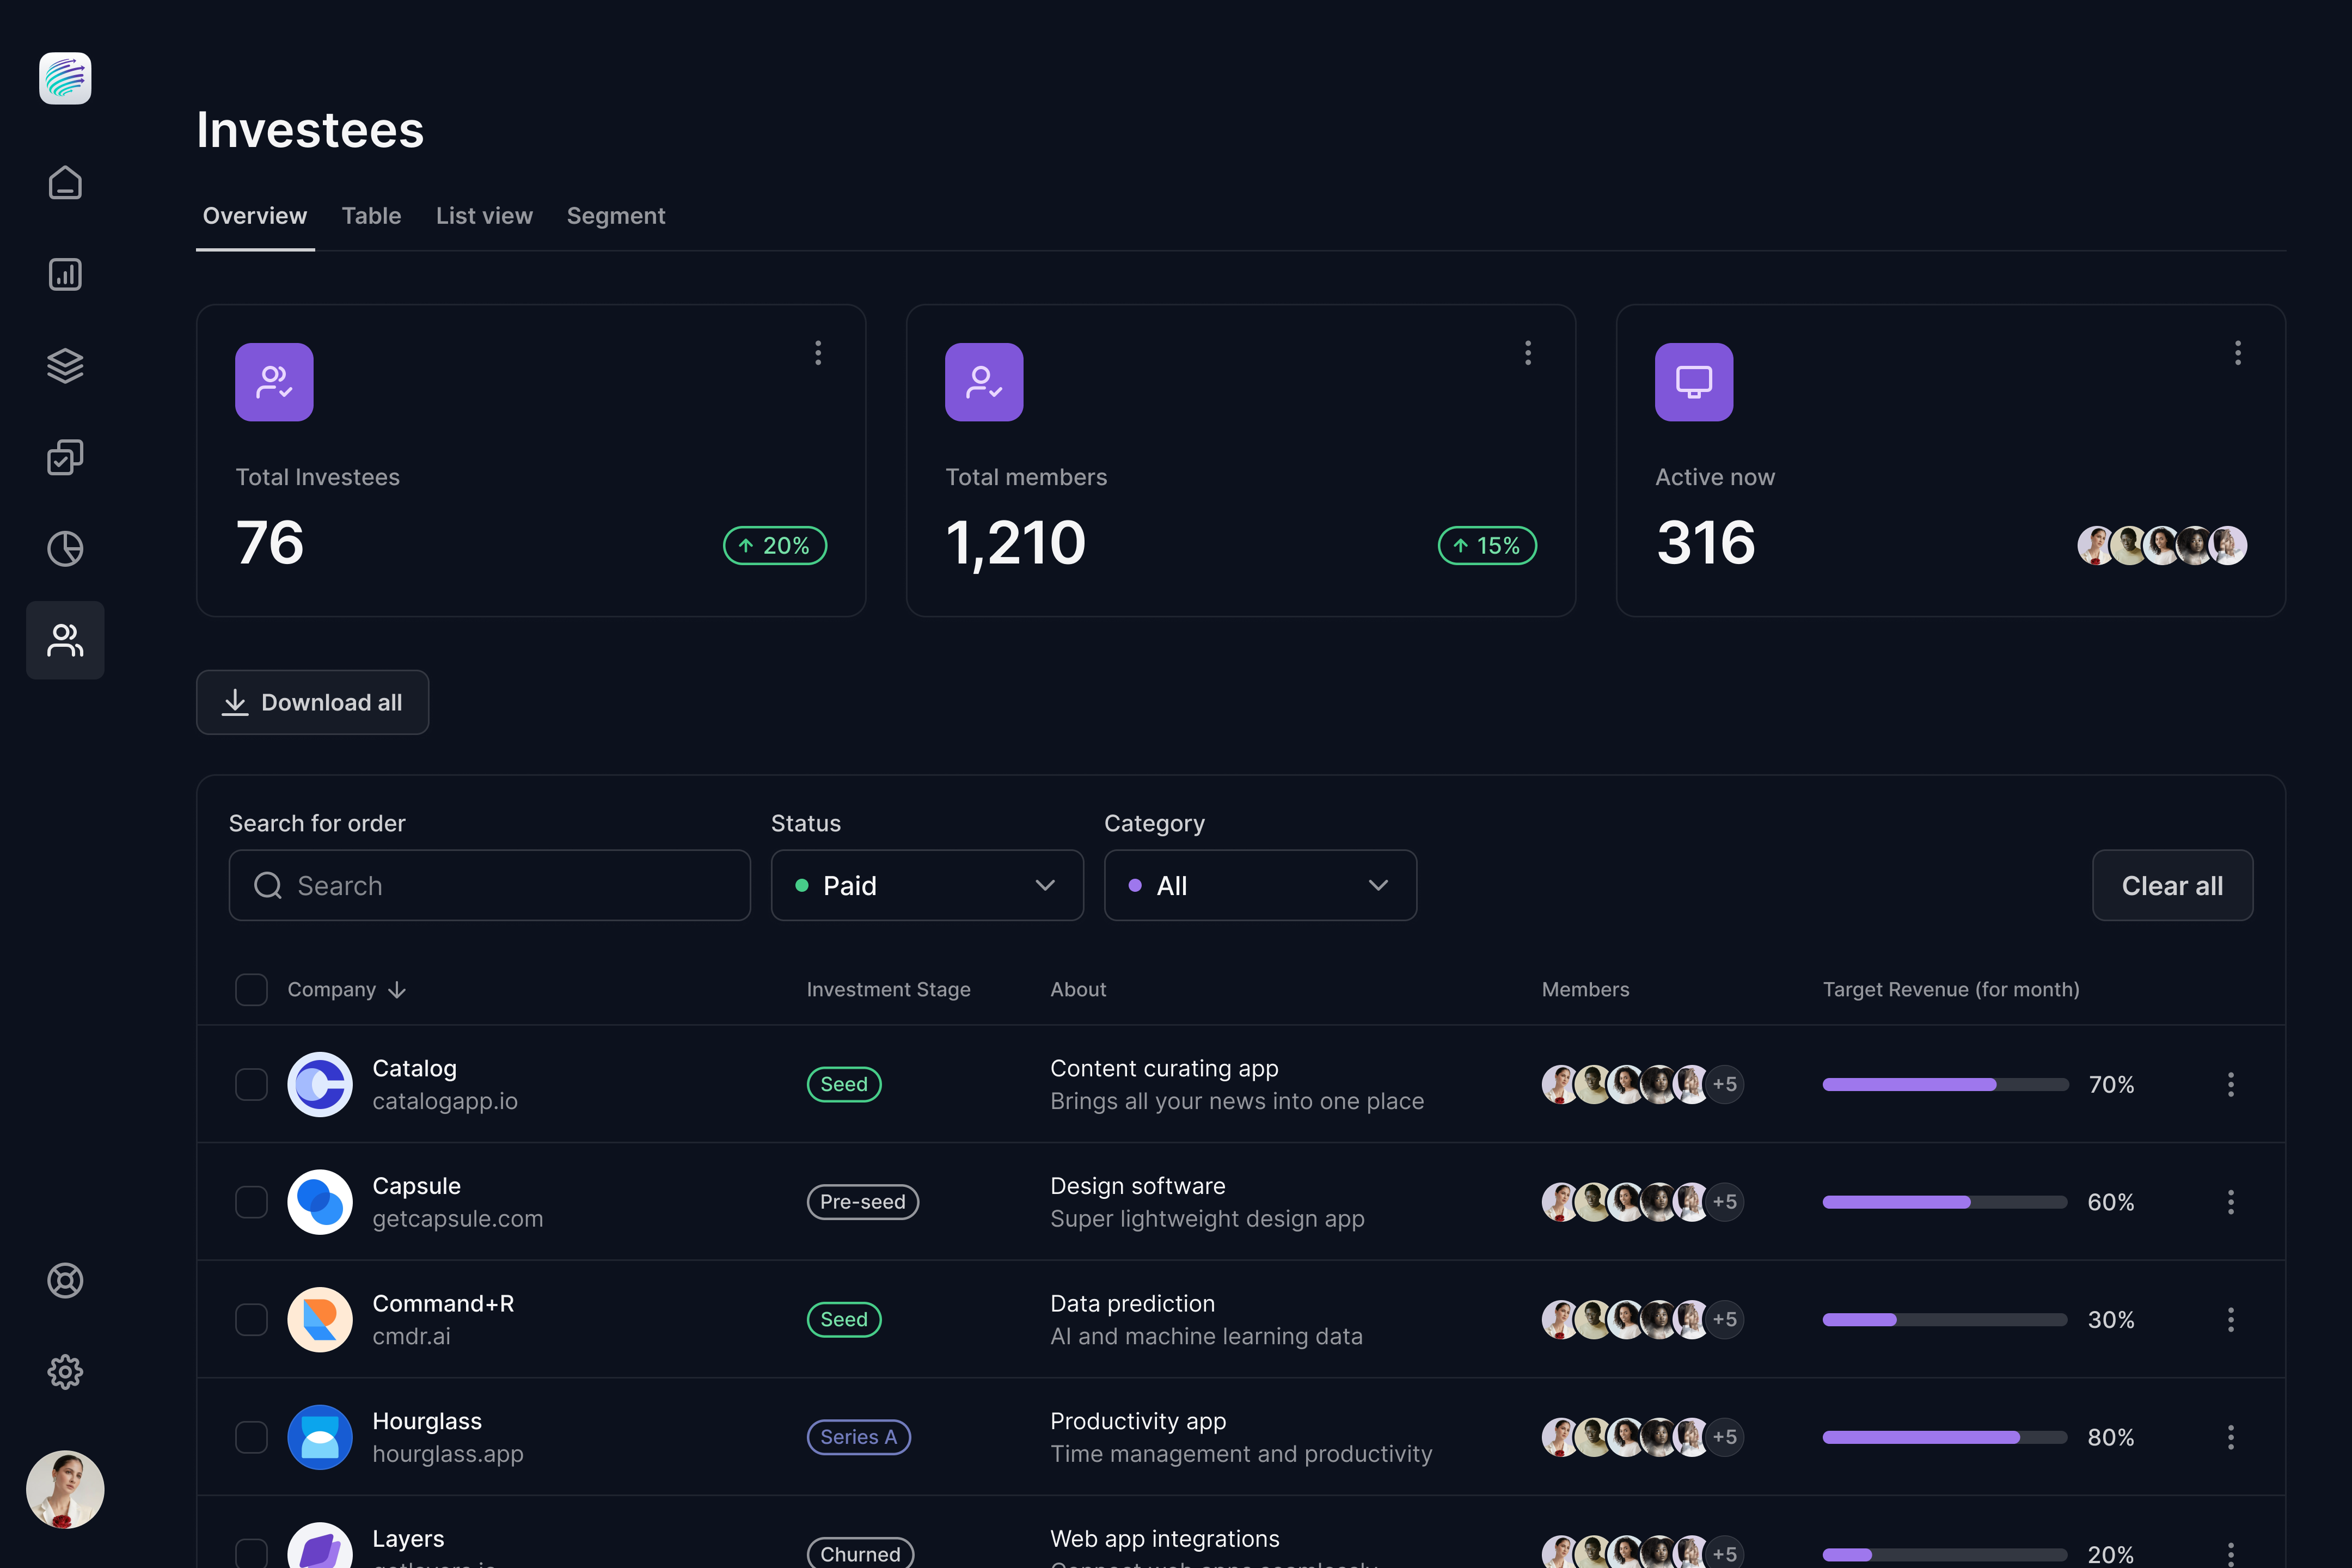Click the 20% growth badge

[775, 546]
